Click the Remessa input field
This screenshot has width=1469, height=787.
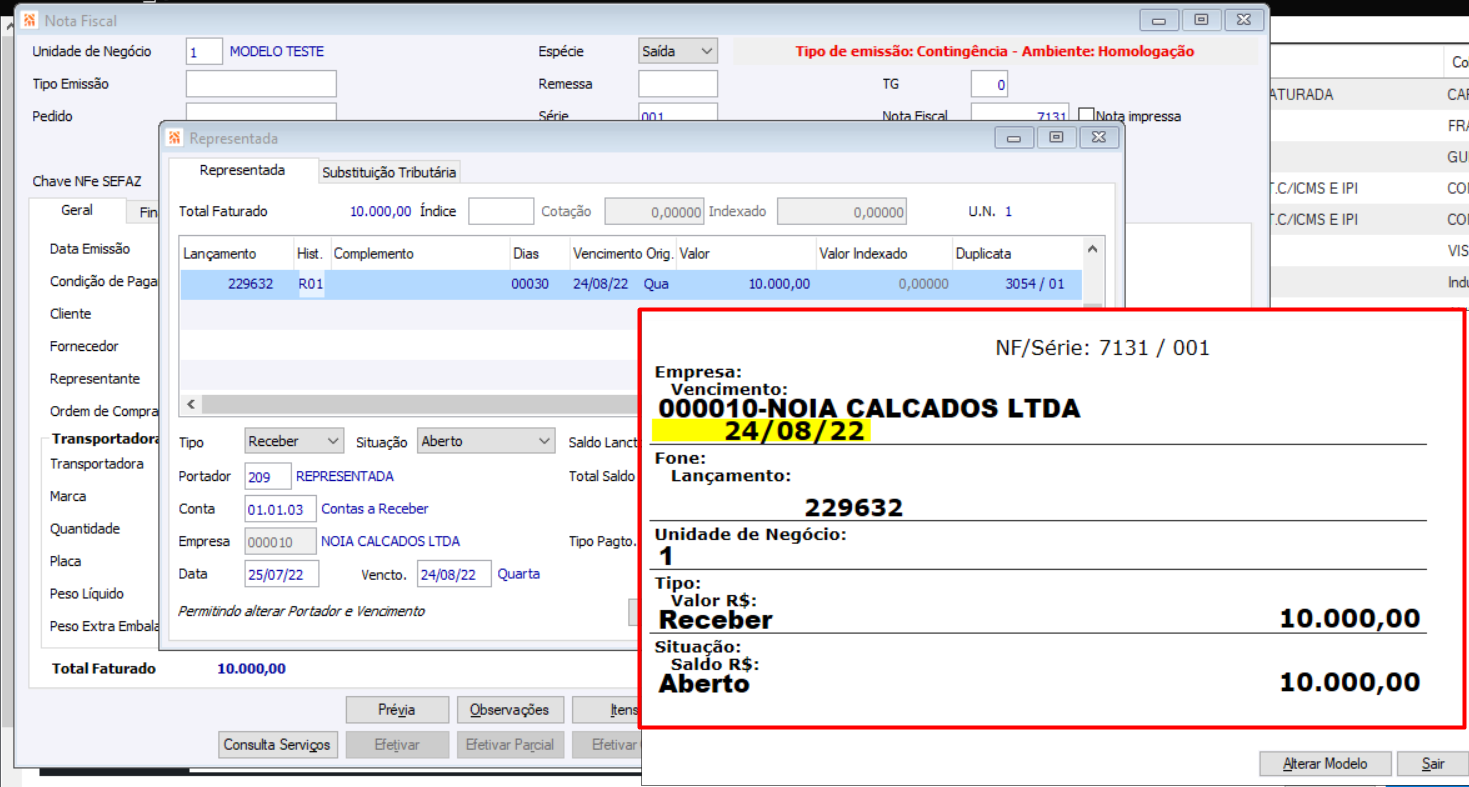[x=678, y=84]
